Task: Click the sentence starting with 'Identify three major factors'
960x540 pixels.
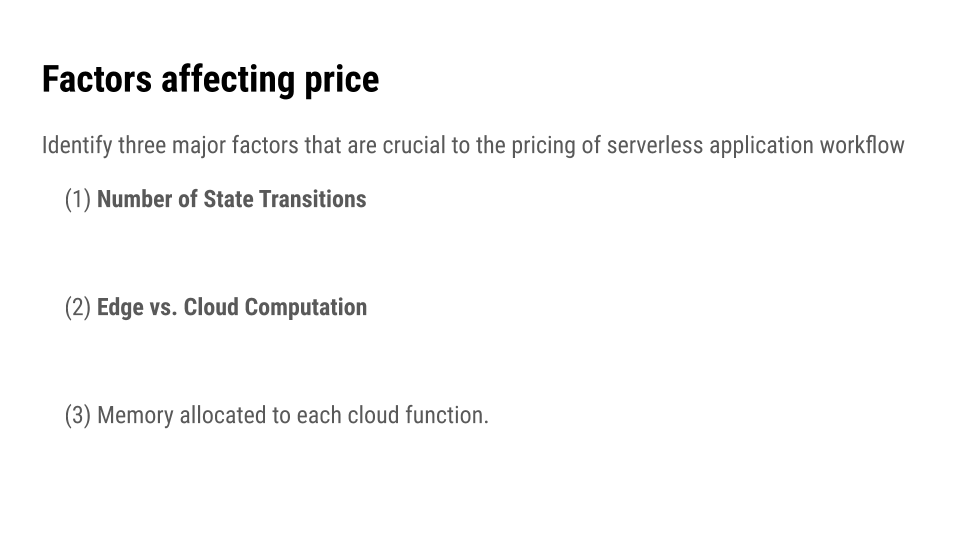Action: click(473, 146)
